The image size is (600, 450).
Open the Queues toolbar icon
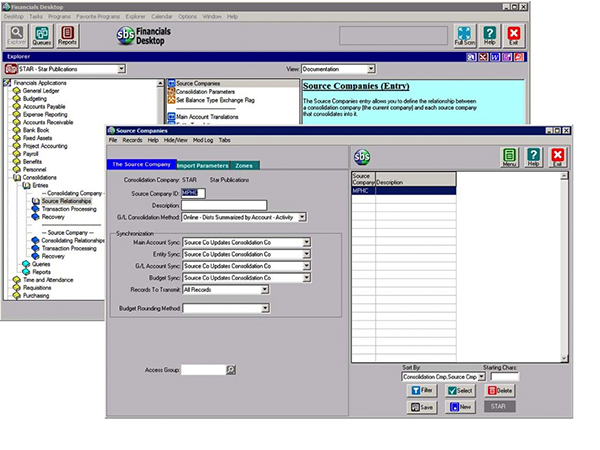click(x=42, y=36)
